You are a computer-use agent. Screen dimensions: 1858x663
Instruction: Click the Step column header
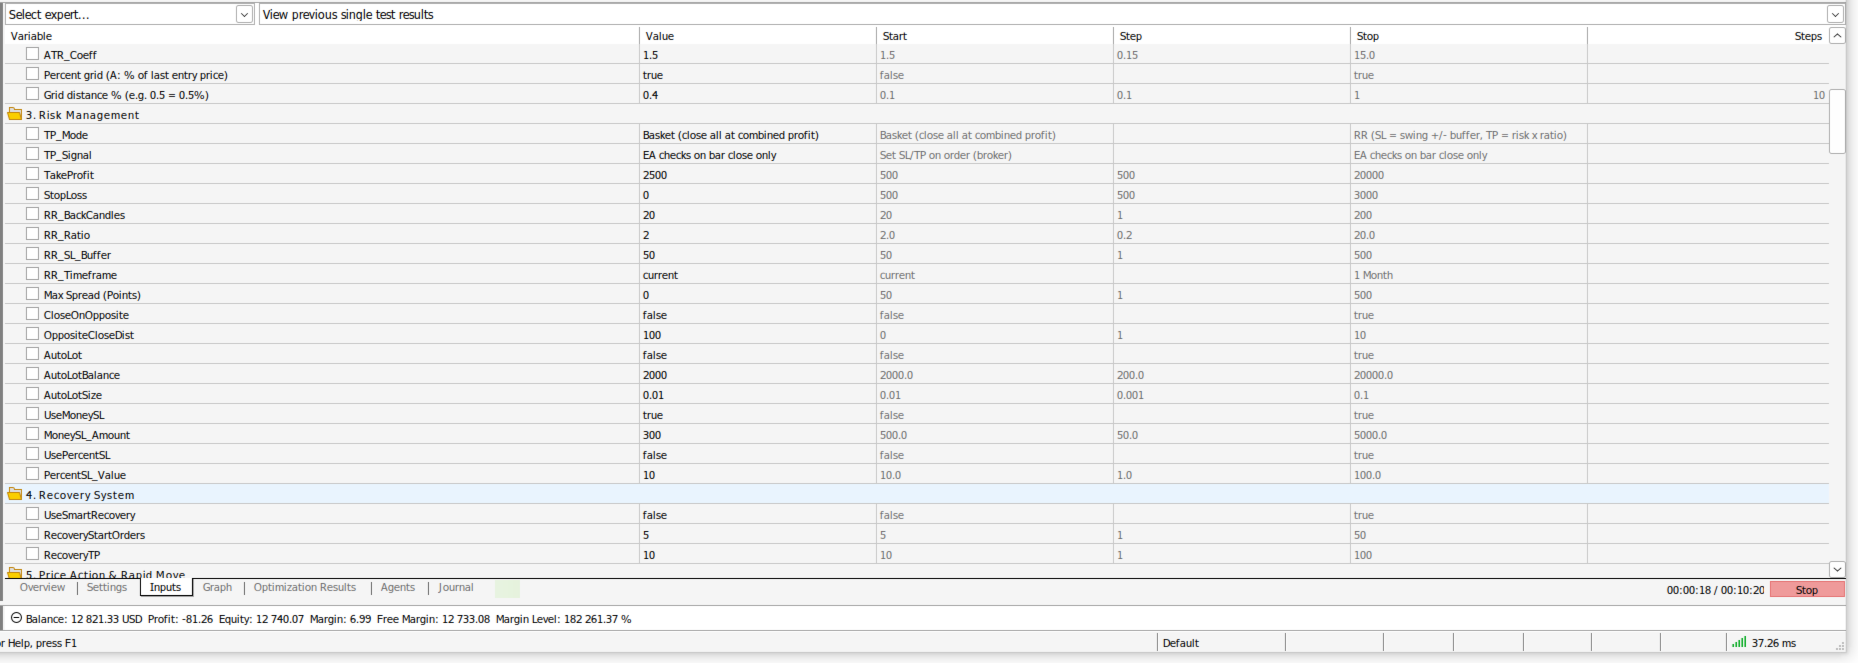point(1232,36)
